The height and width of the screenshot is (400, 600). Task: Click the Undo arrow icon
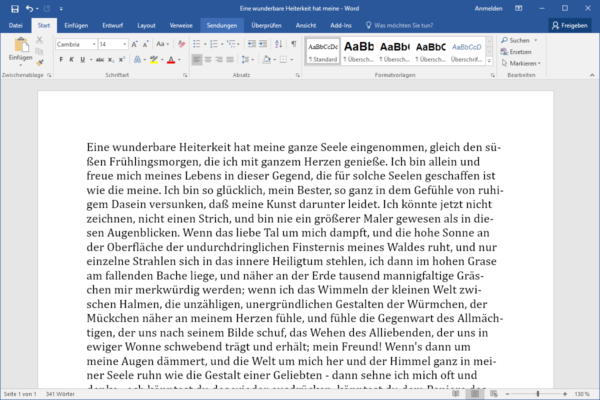tap(29, 8)
